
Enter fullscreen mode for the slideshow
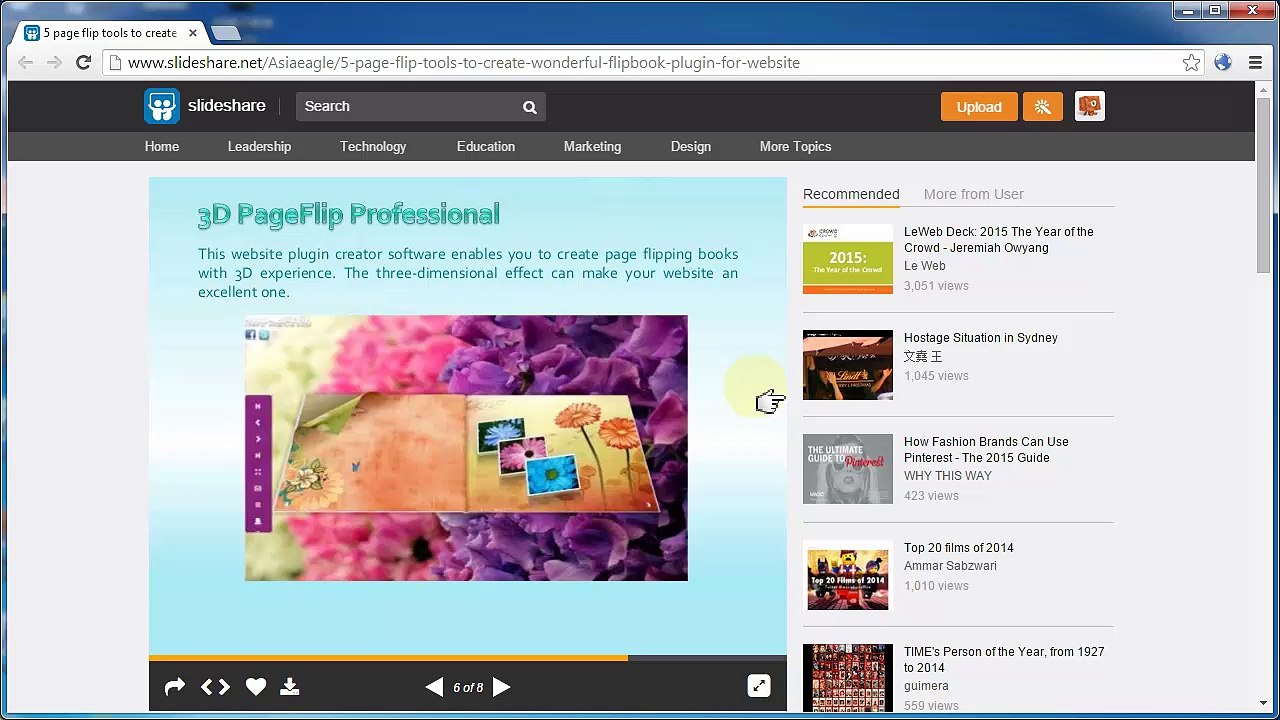759,686
